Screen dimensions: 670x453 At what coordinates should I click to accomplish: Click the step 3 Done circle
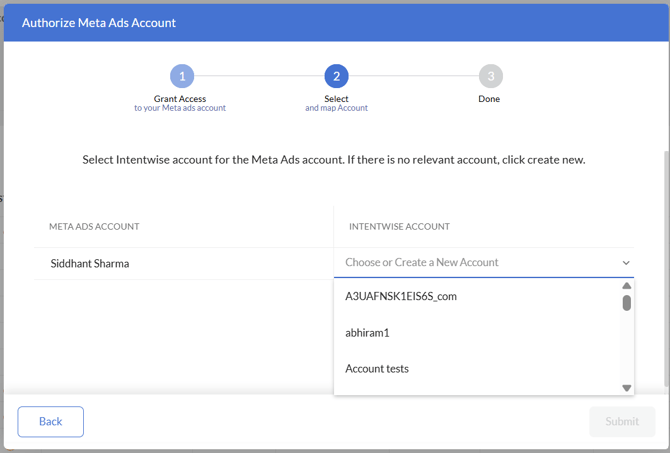click(x=491, y=76)
